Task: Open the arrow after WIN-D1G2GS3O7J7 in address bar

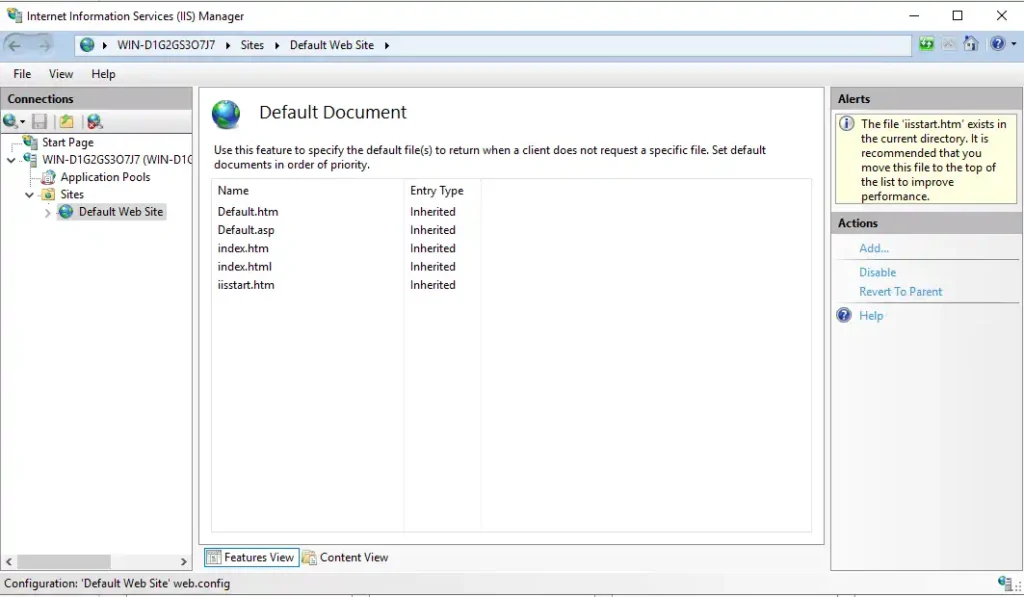Action: point(228,45)
